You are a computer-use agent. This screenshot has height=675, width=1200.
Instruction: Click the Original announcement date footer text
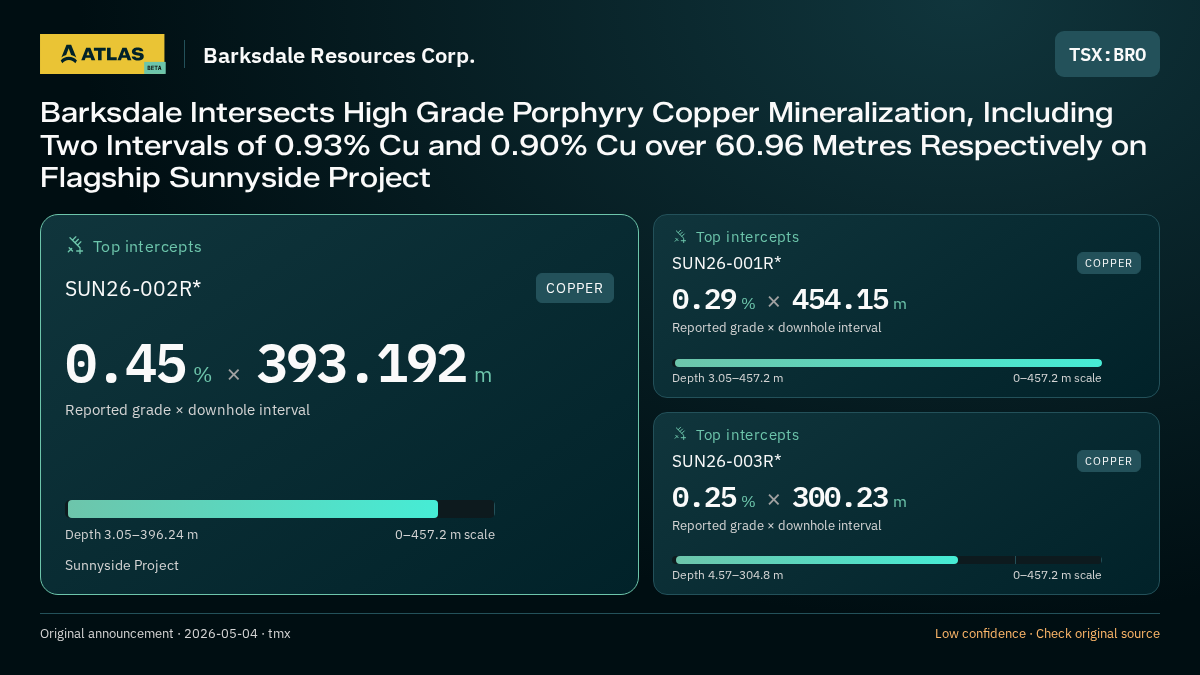[x=165, y=634]
